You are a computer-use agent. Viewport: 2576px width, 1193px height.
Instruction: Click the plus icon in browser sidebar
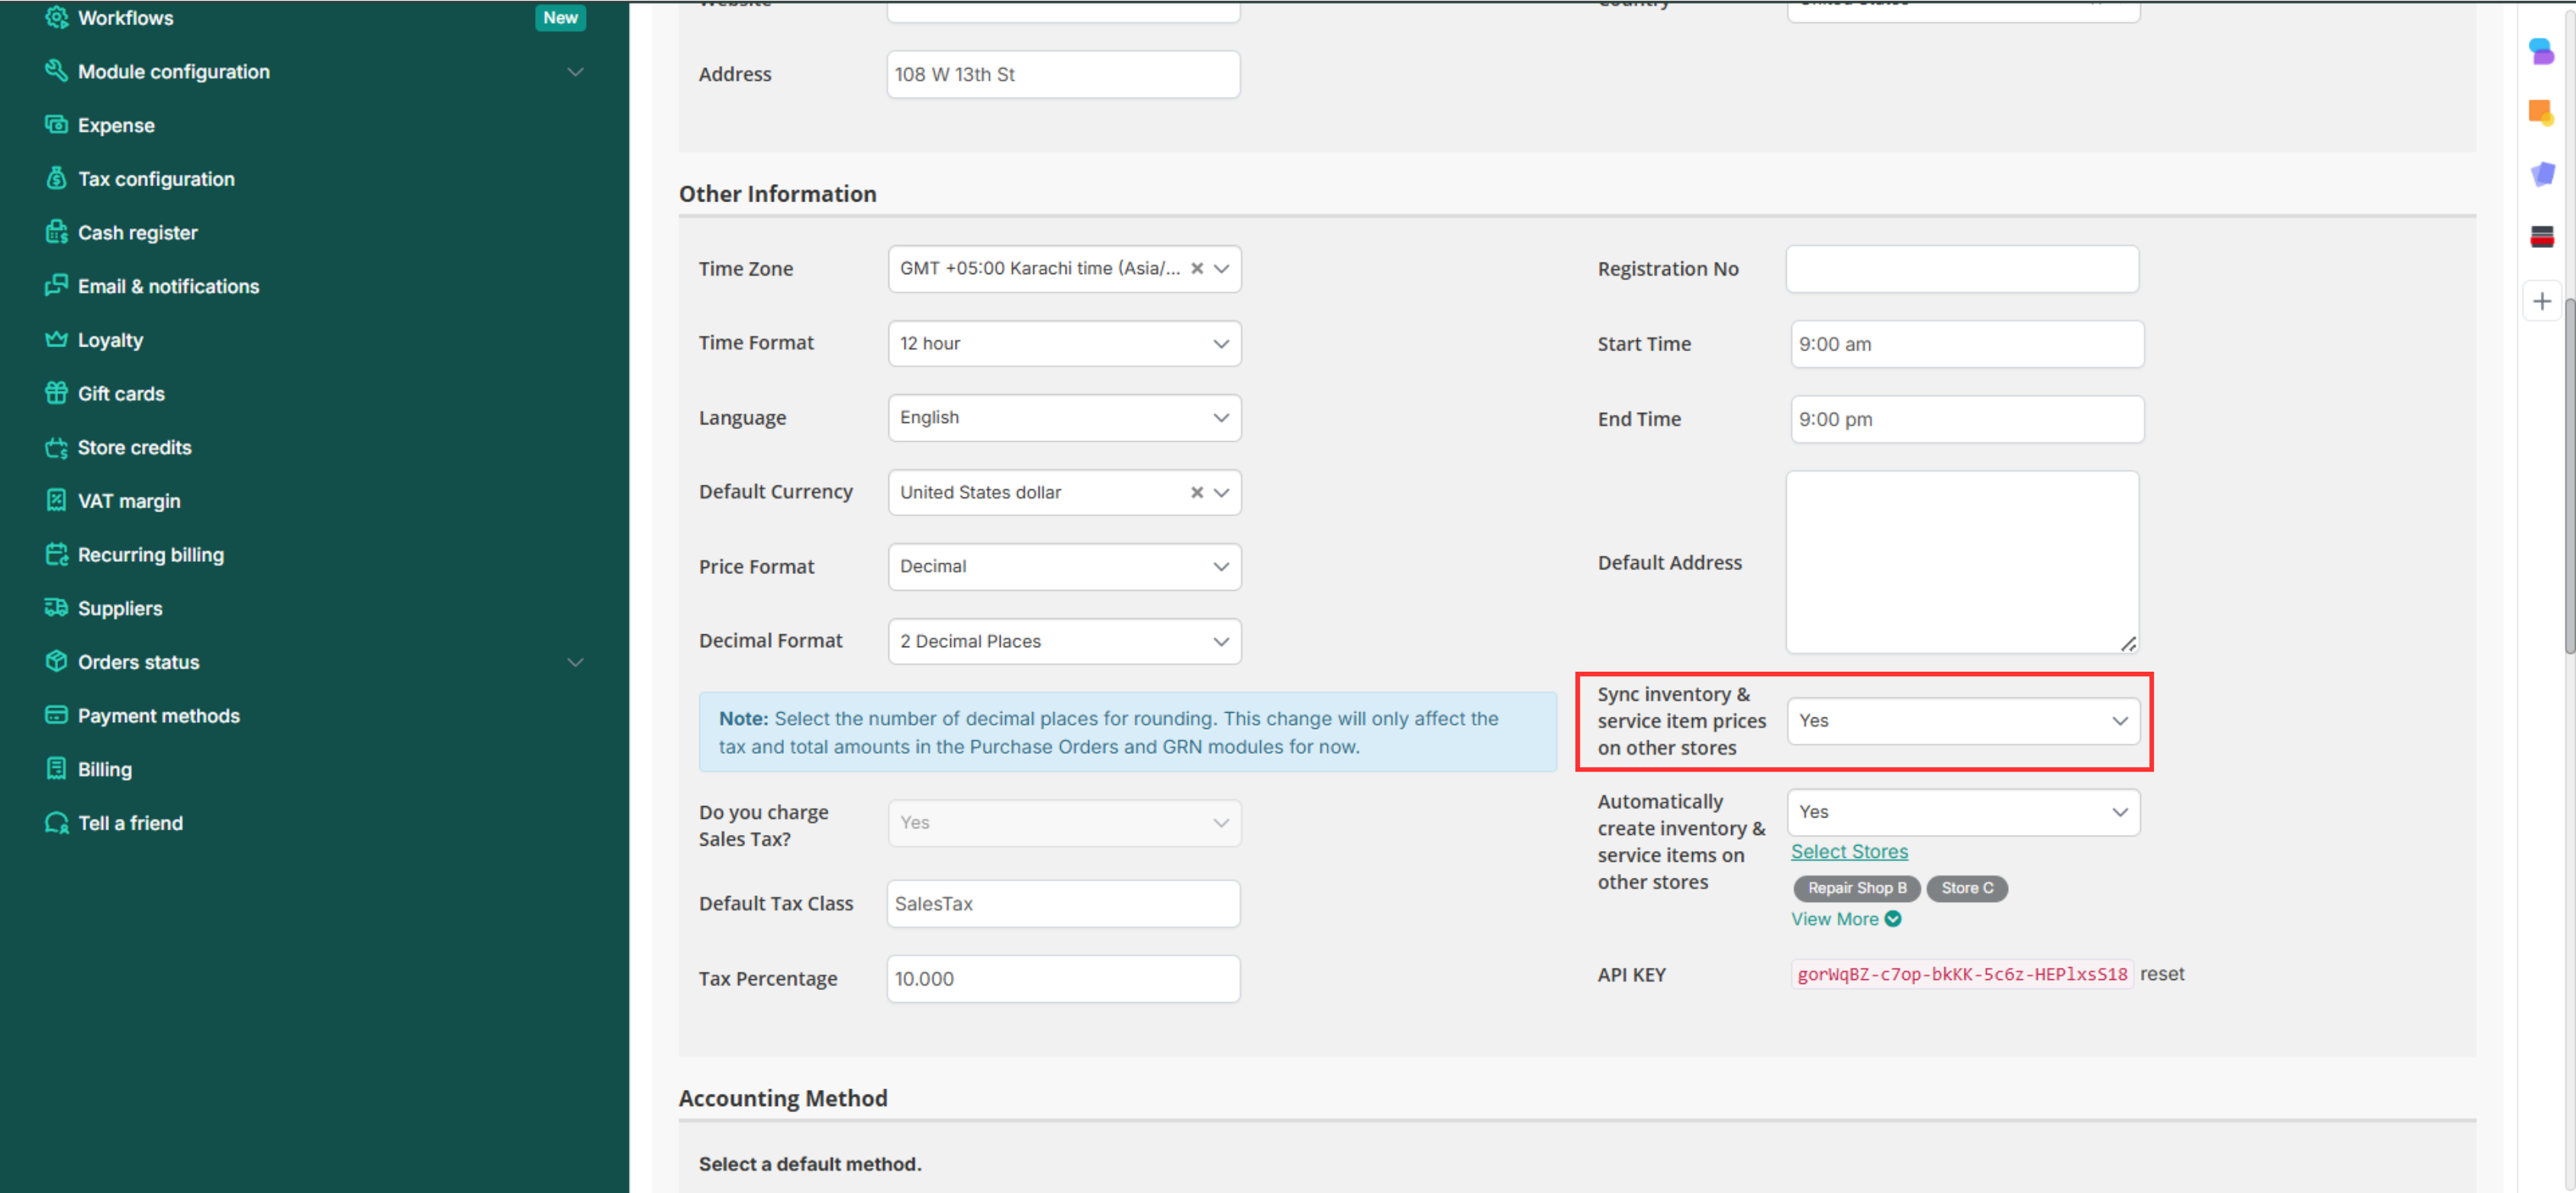(2541, 301)
